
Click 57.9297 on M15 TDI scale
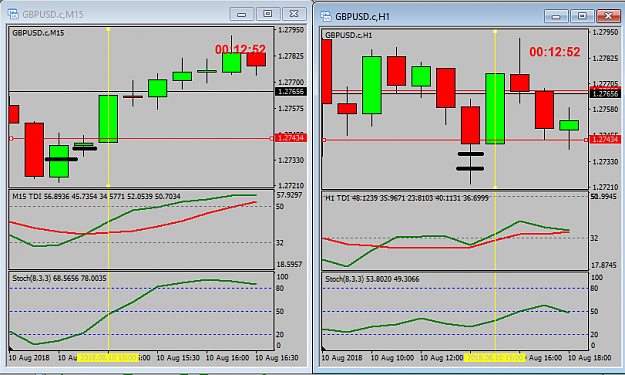[x=289, y=195]
